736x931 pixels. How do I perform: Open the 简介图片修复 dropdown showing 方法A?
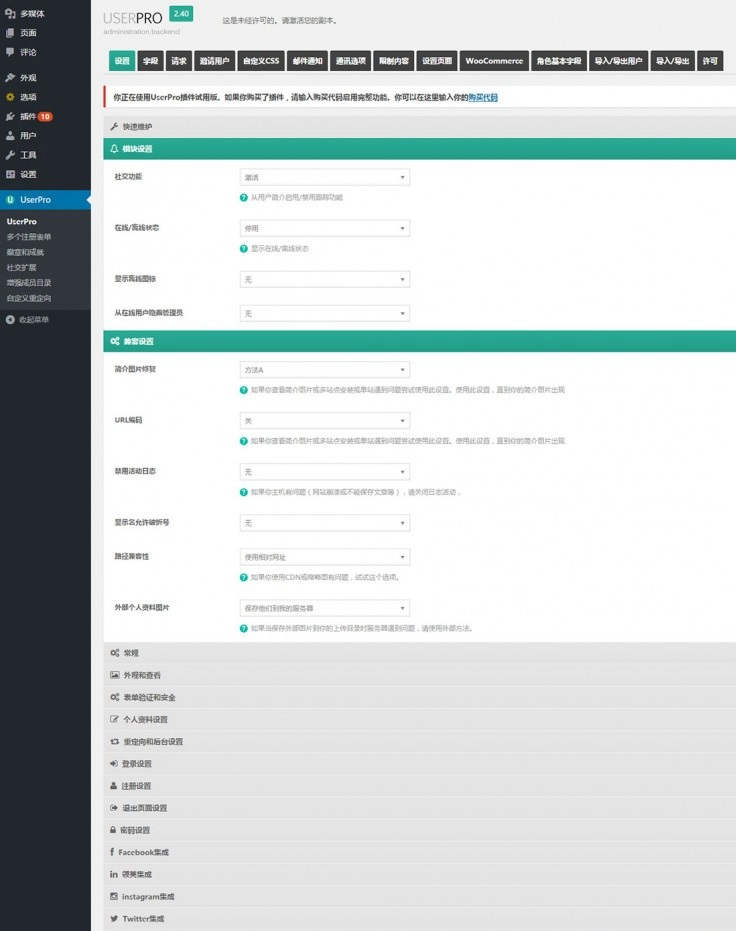click(x=325, y=369)
